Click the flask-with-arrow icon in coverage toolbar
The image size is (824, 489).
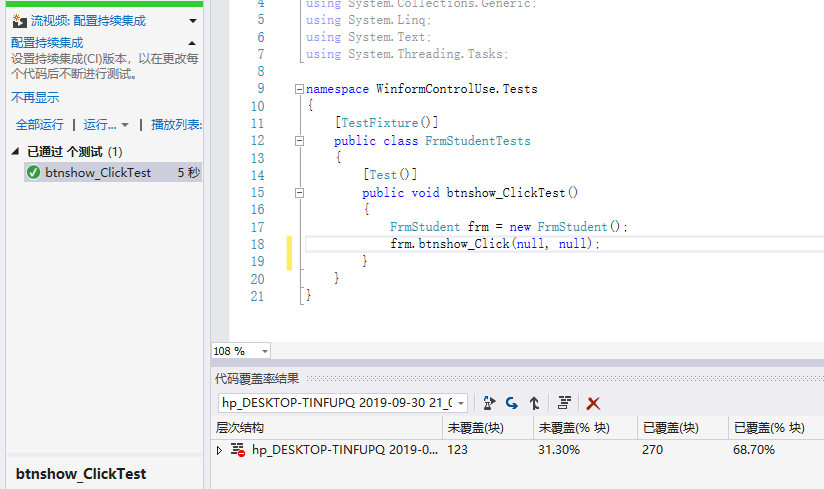(489, 403)
